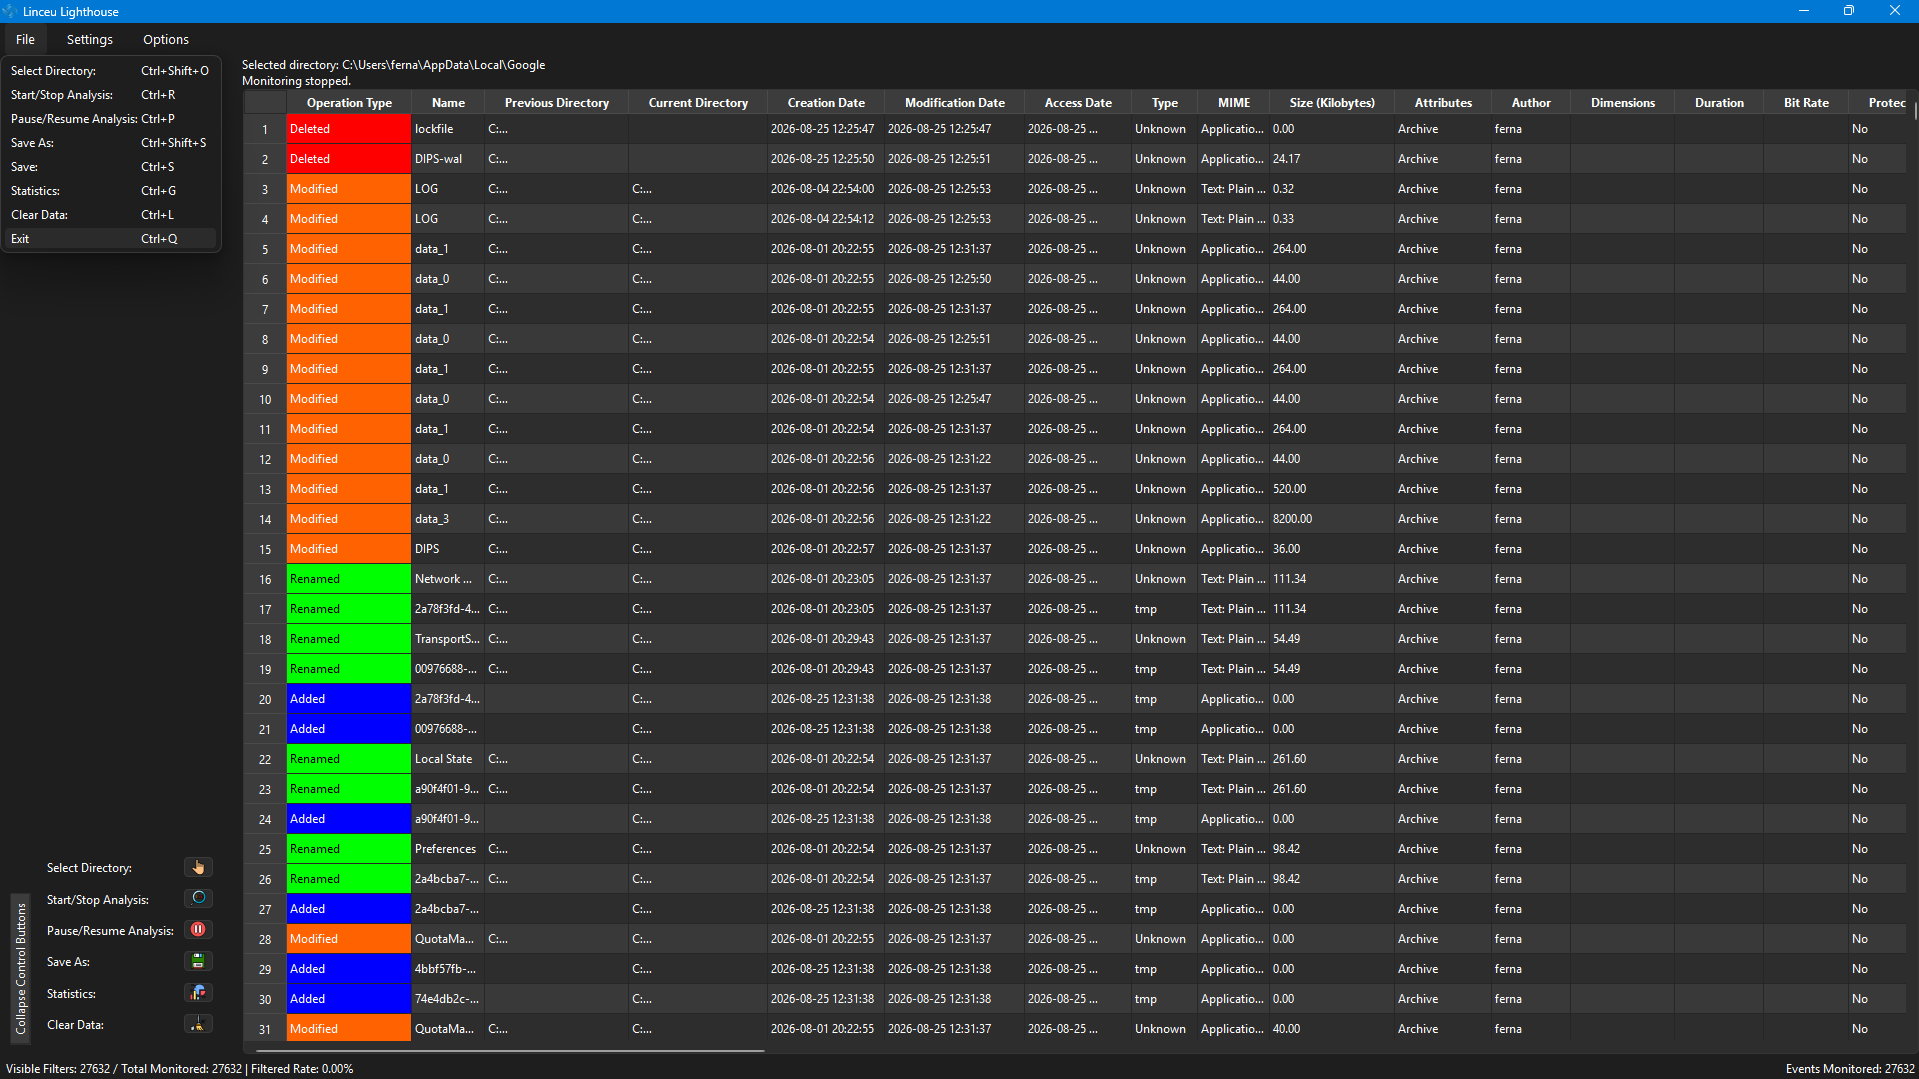Open the File menu
The width and height of the screenshot is (1919, 1079).
(25, 39)
